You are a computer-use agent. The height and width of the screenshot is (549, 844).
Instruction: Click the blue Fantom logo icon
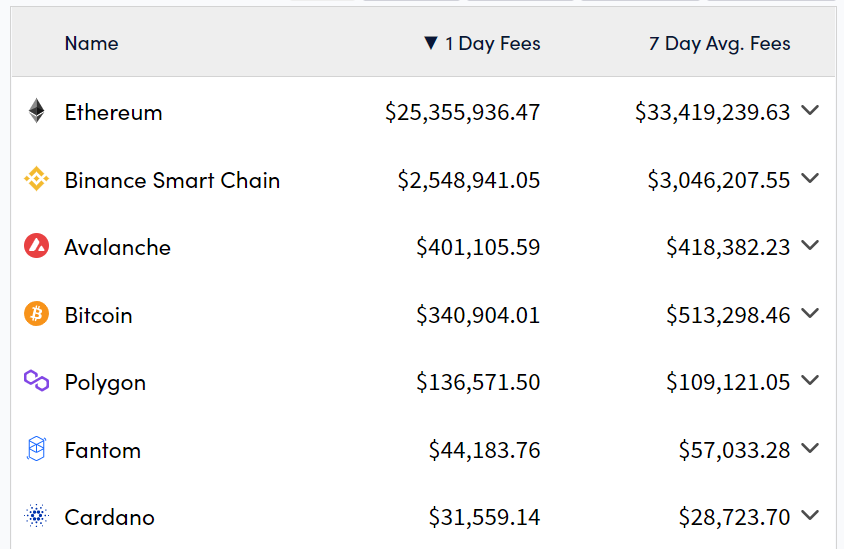pos(37,448)
